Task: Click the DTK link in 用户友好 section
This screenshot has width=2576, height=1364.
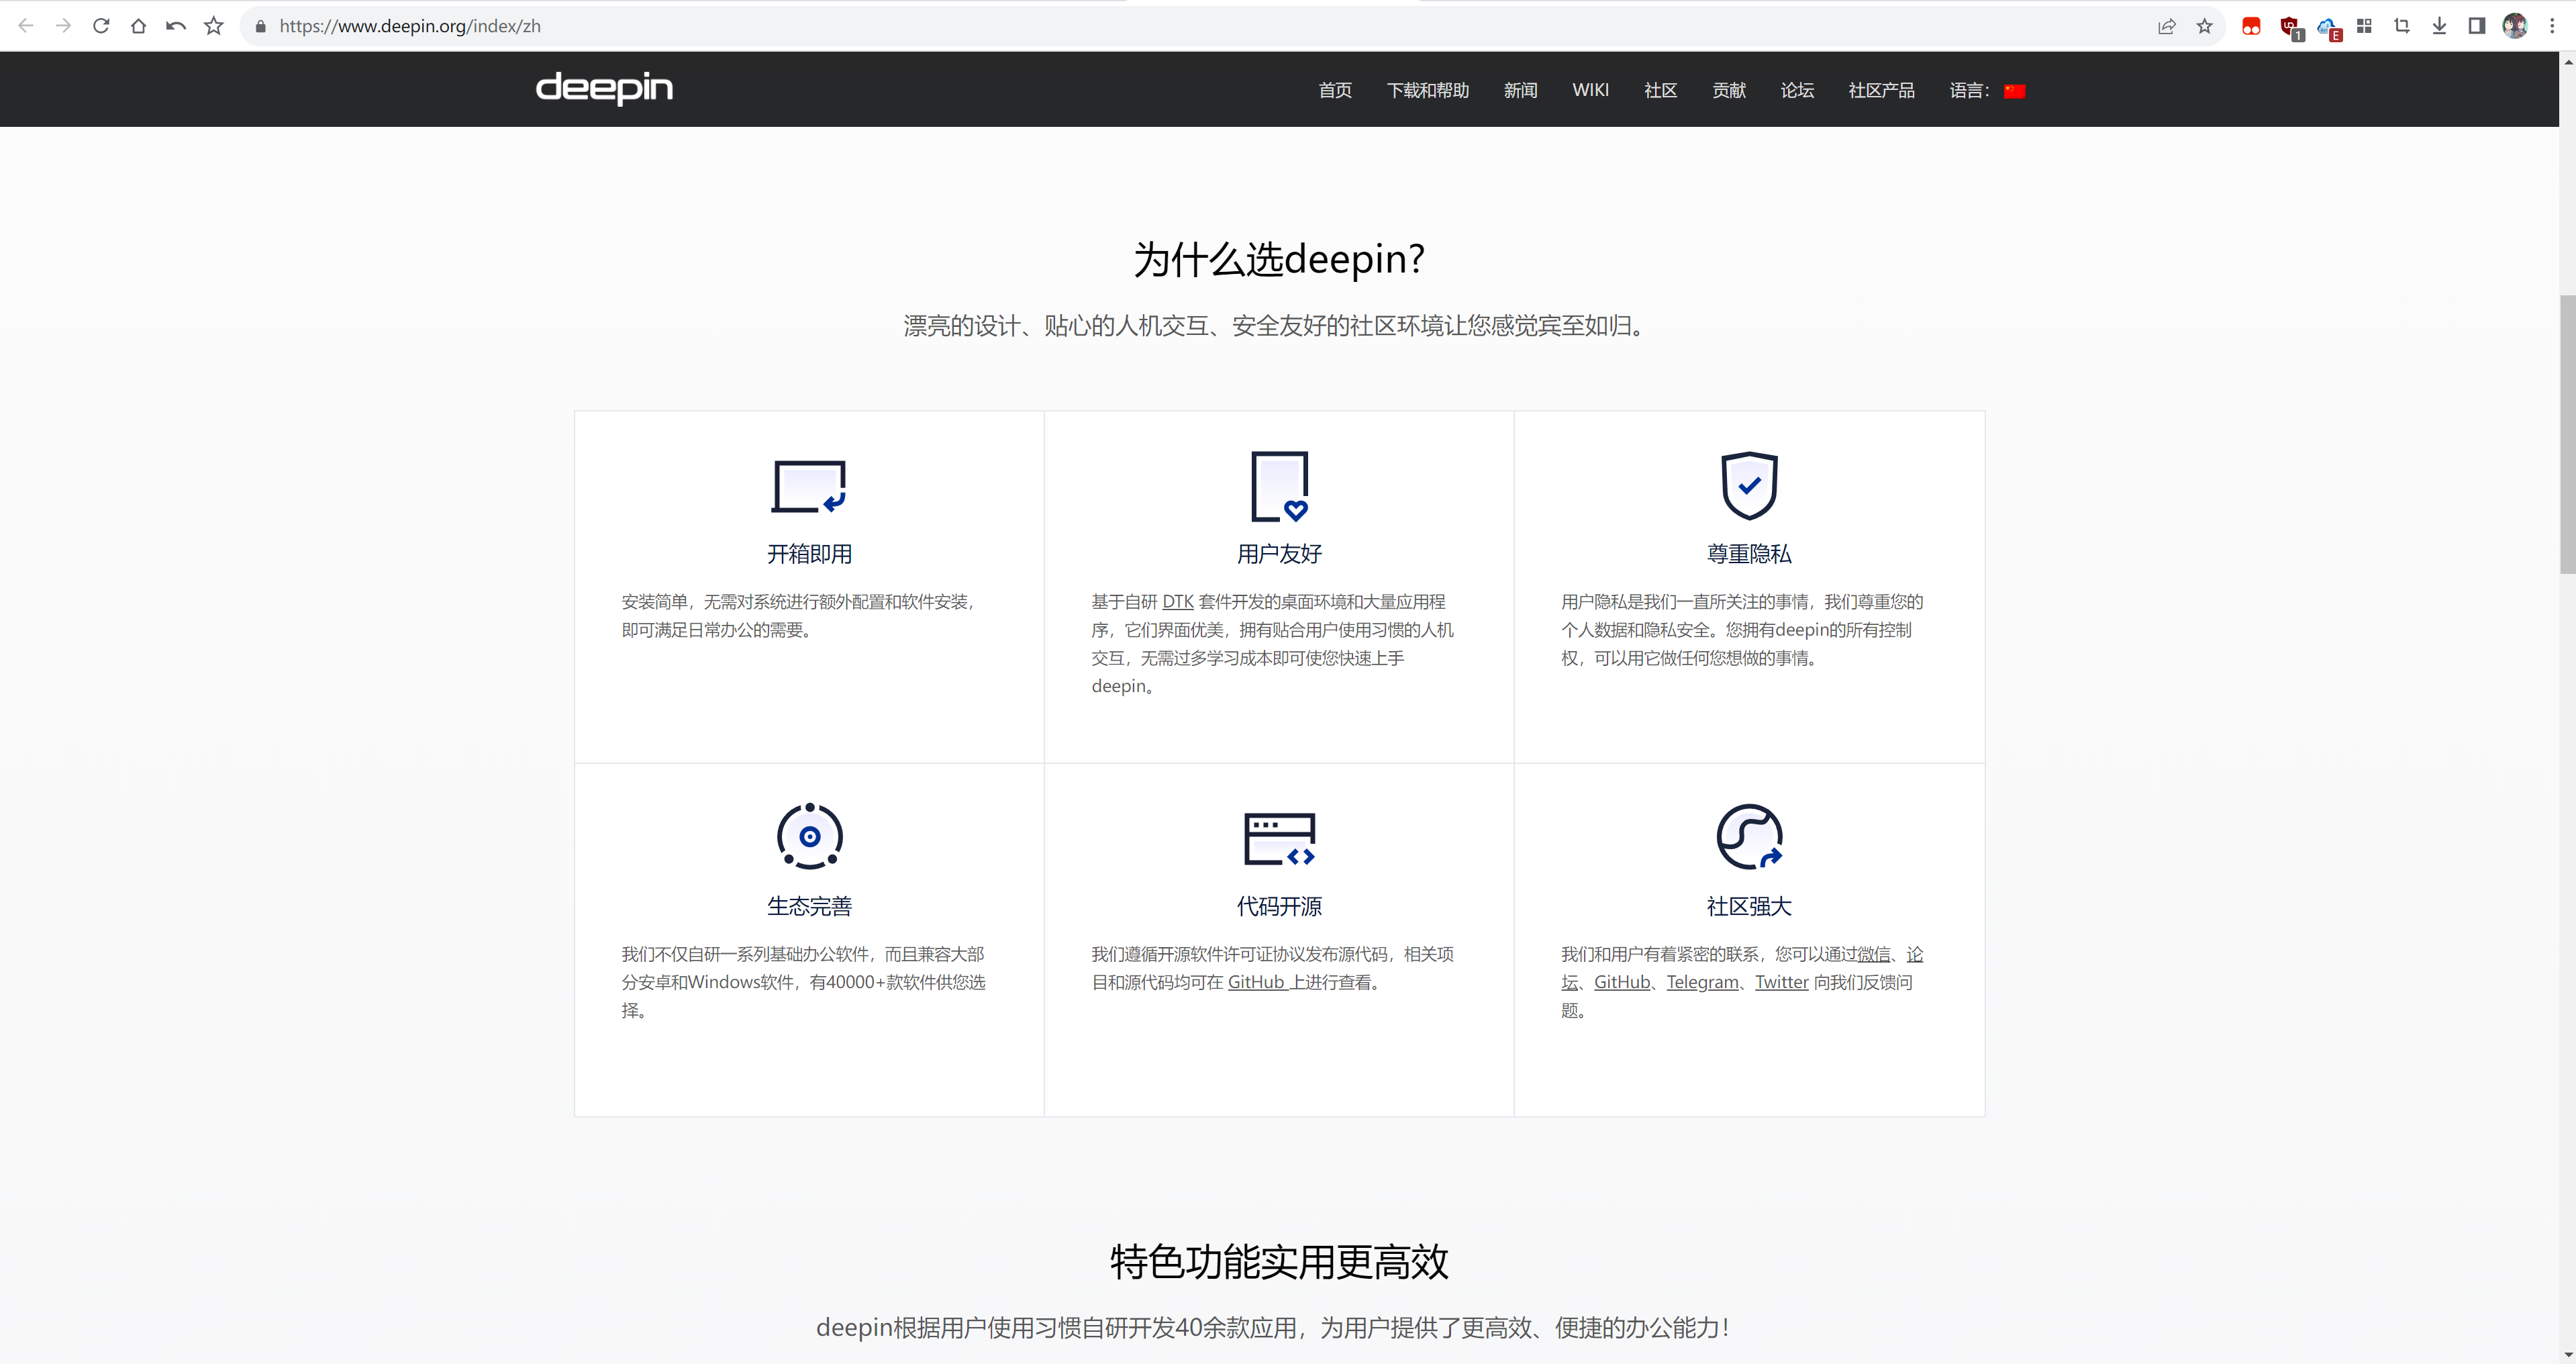Action: tap(1177, 601)
